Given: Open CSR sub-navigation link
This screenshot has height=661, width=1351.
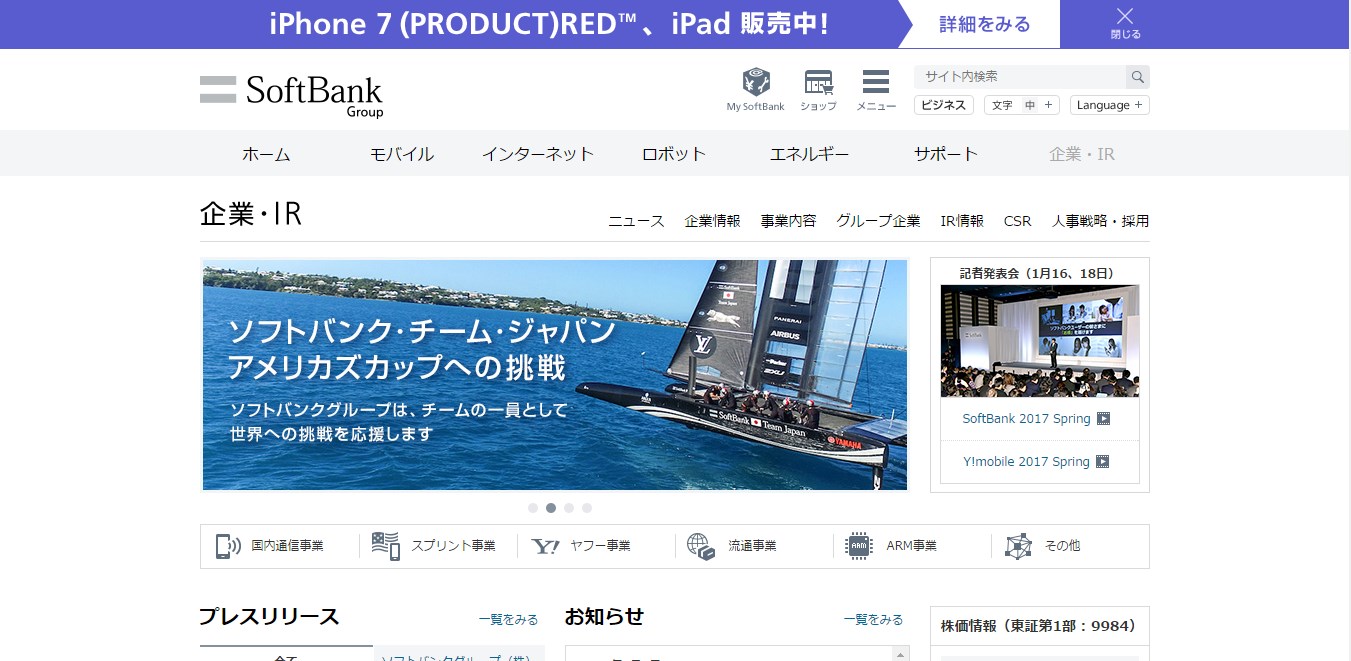Looking at the screenshot, I should tap(1018, 221).
